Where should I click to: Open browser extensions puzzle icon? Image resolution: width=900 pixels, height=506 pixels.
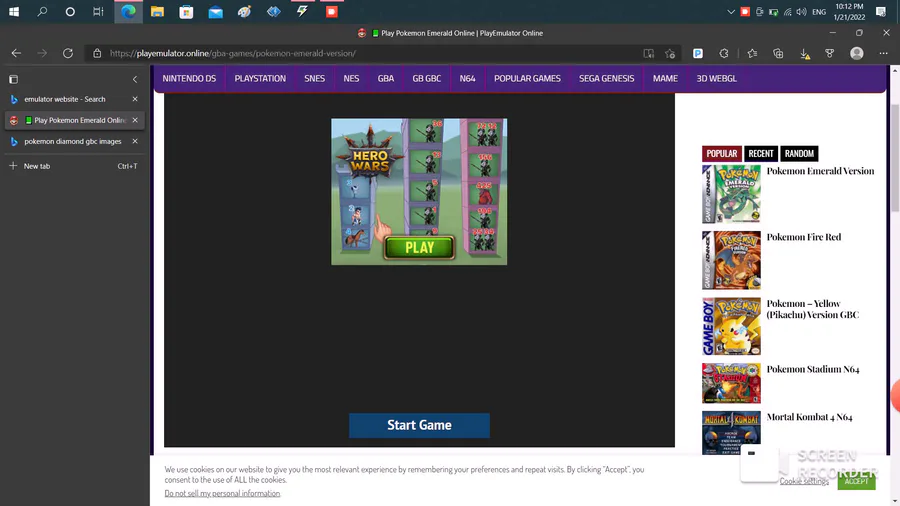tap(724, 53)
